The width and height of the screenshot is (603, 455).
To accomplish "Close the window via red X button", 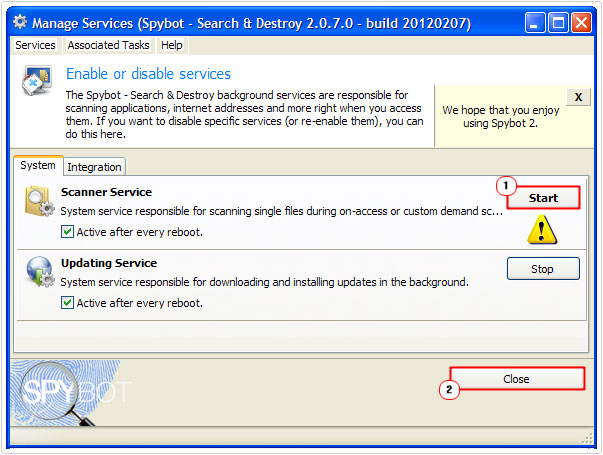I will coord(581,23).
